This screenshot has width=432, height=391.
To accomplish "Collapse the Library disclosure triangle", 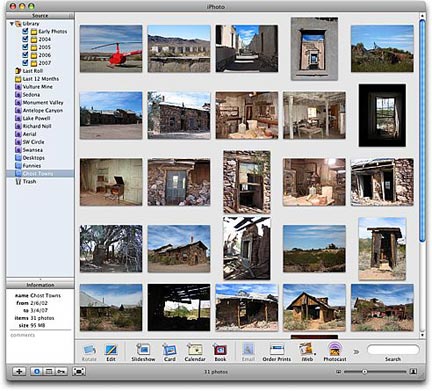I will pos(12,24).
